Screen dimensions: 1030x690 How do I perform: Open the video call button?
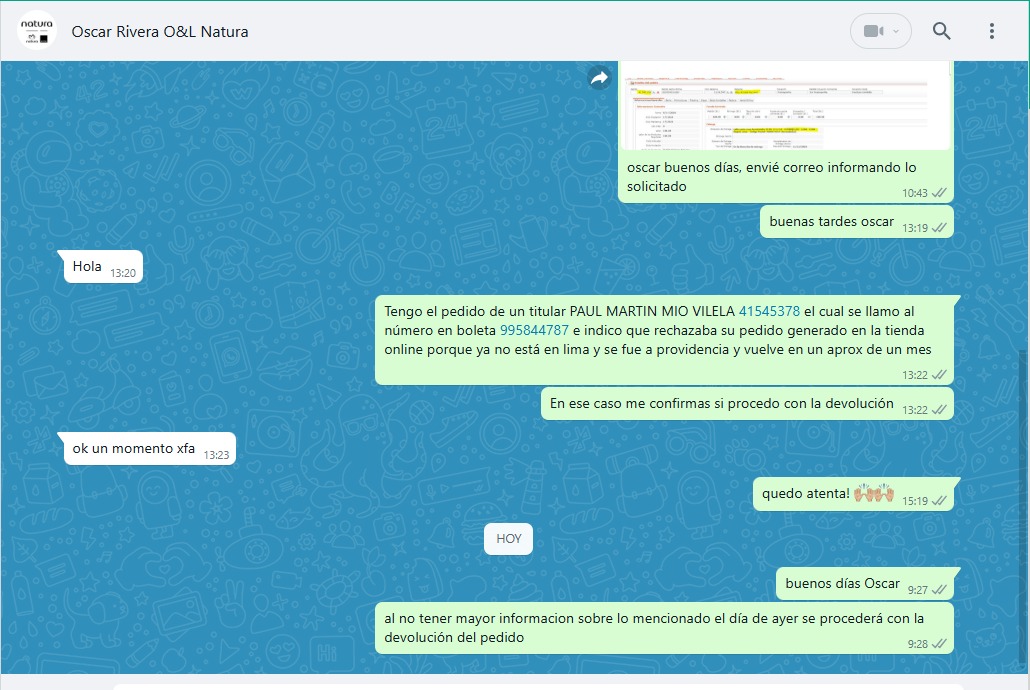pyautogui.click(x=873, y=31)
